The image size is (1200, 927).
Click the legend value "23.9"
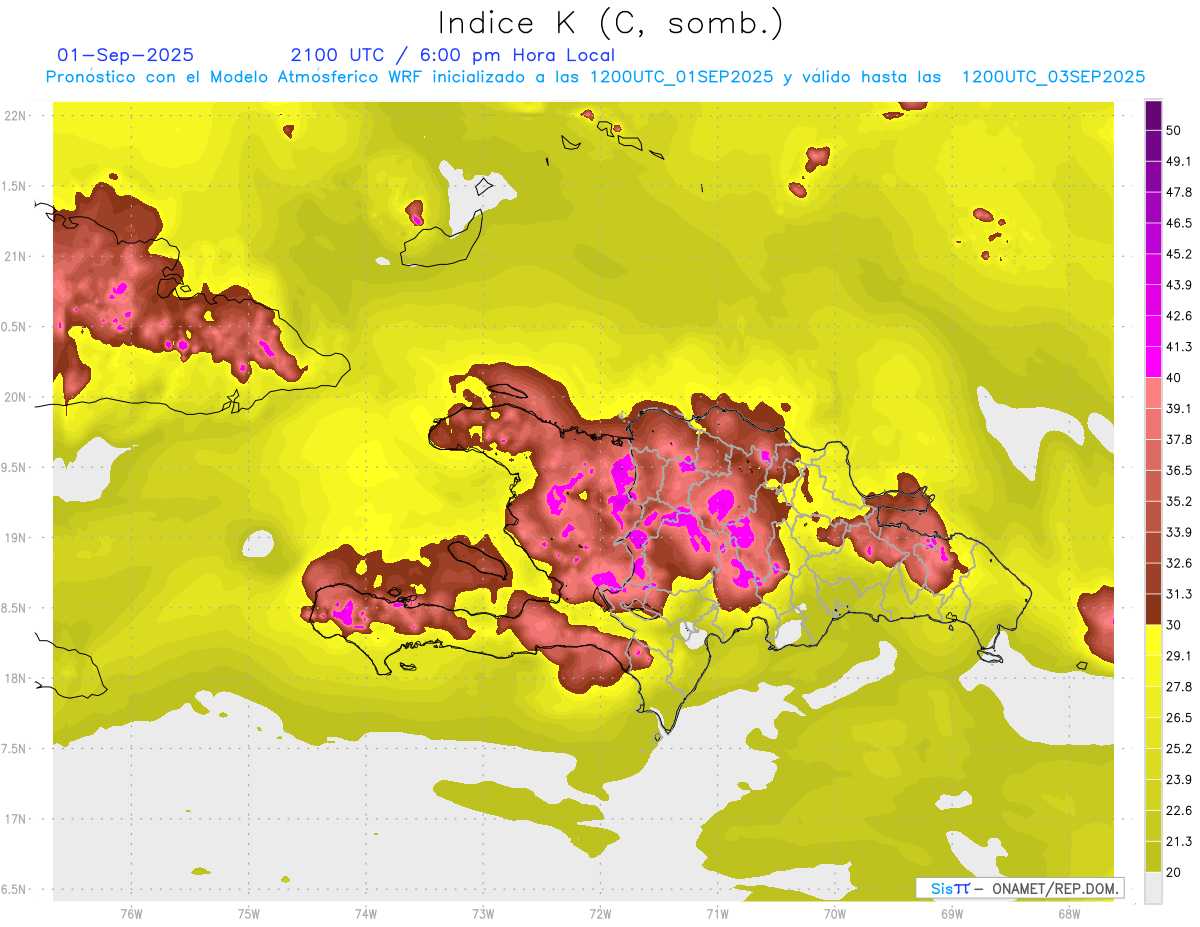tap(1179, 780)
